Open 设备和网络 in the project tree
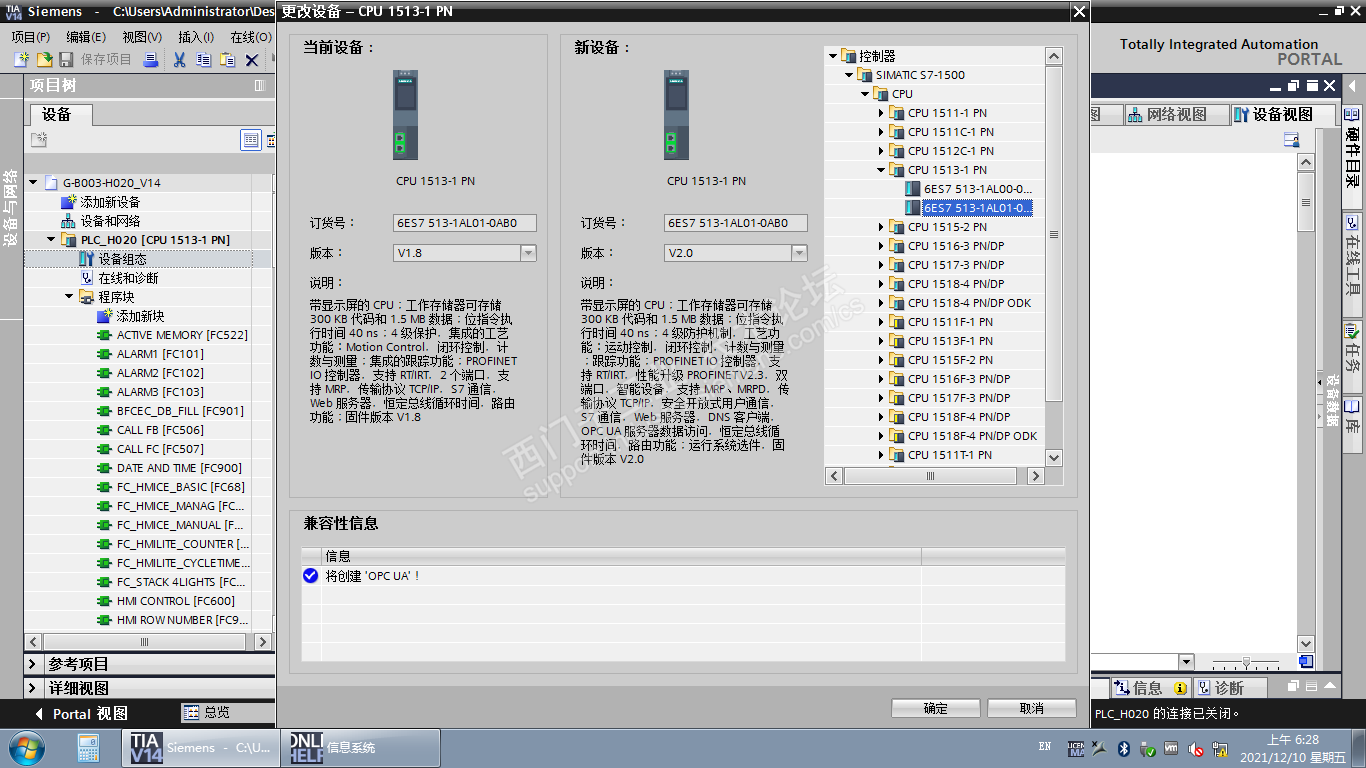 [x=110, y=221]
